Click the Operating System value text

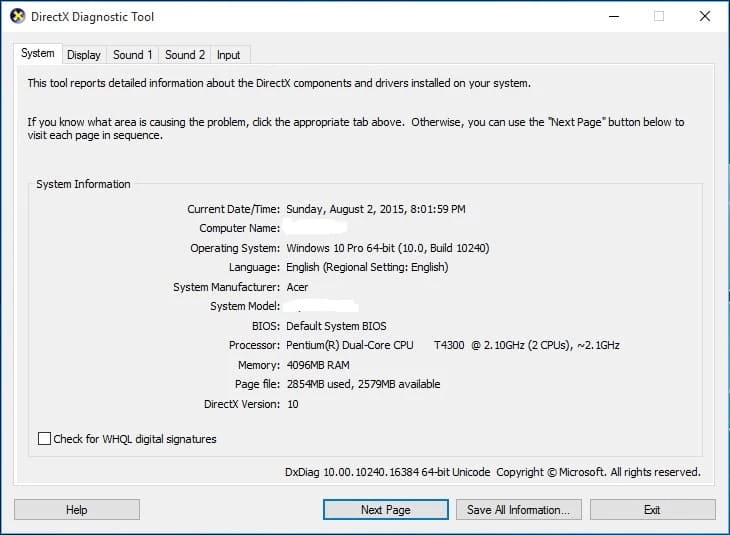tap(387, 248)
